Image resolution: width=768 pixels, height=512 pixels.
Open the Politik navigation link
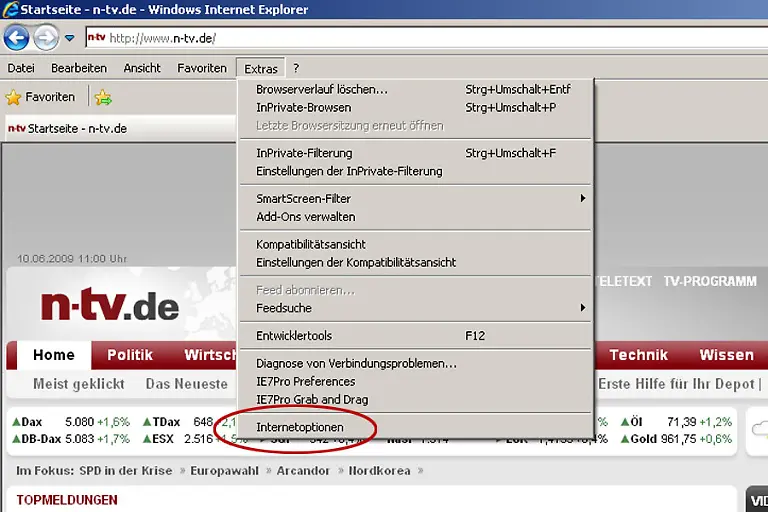130,355
